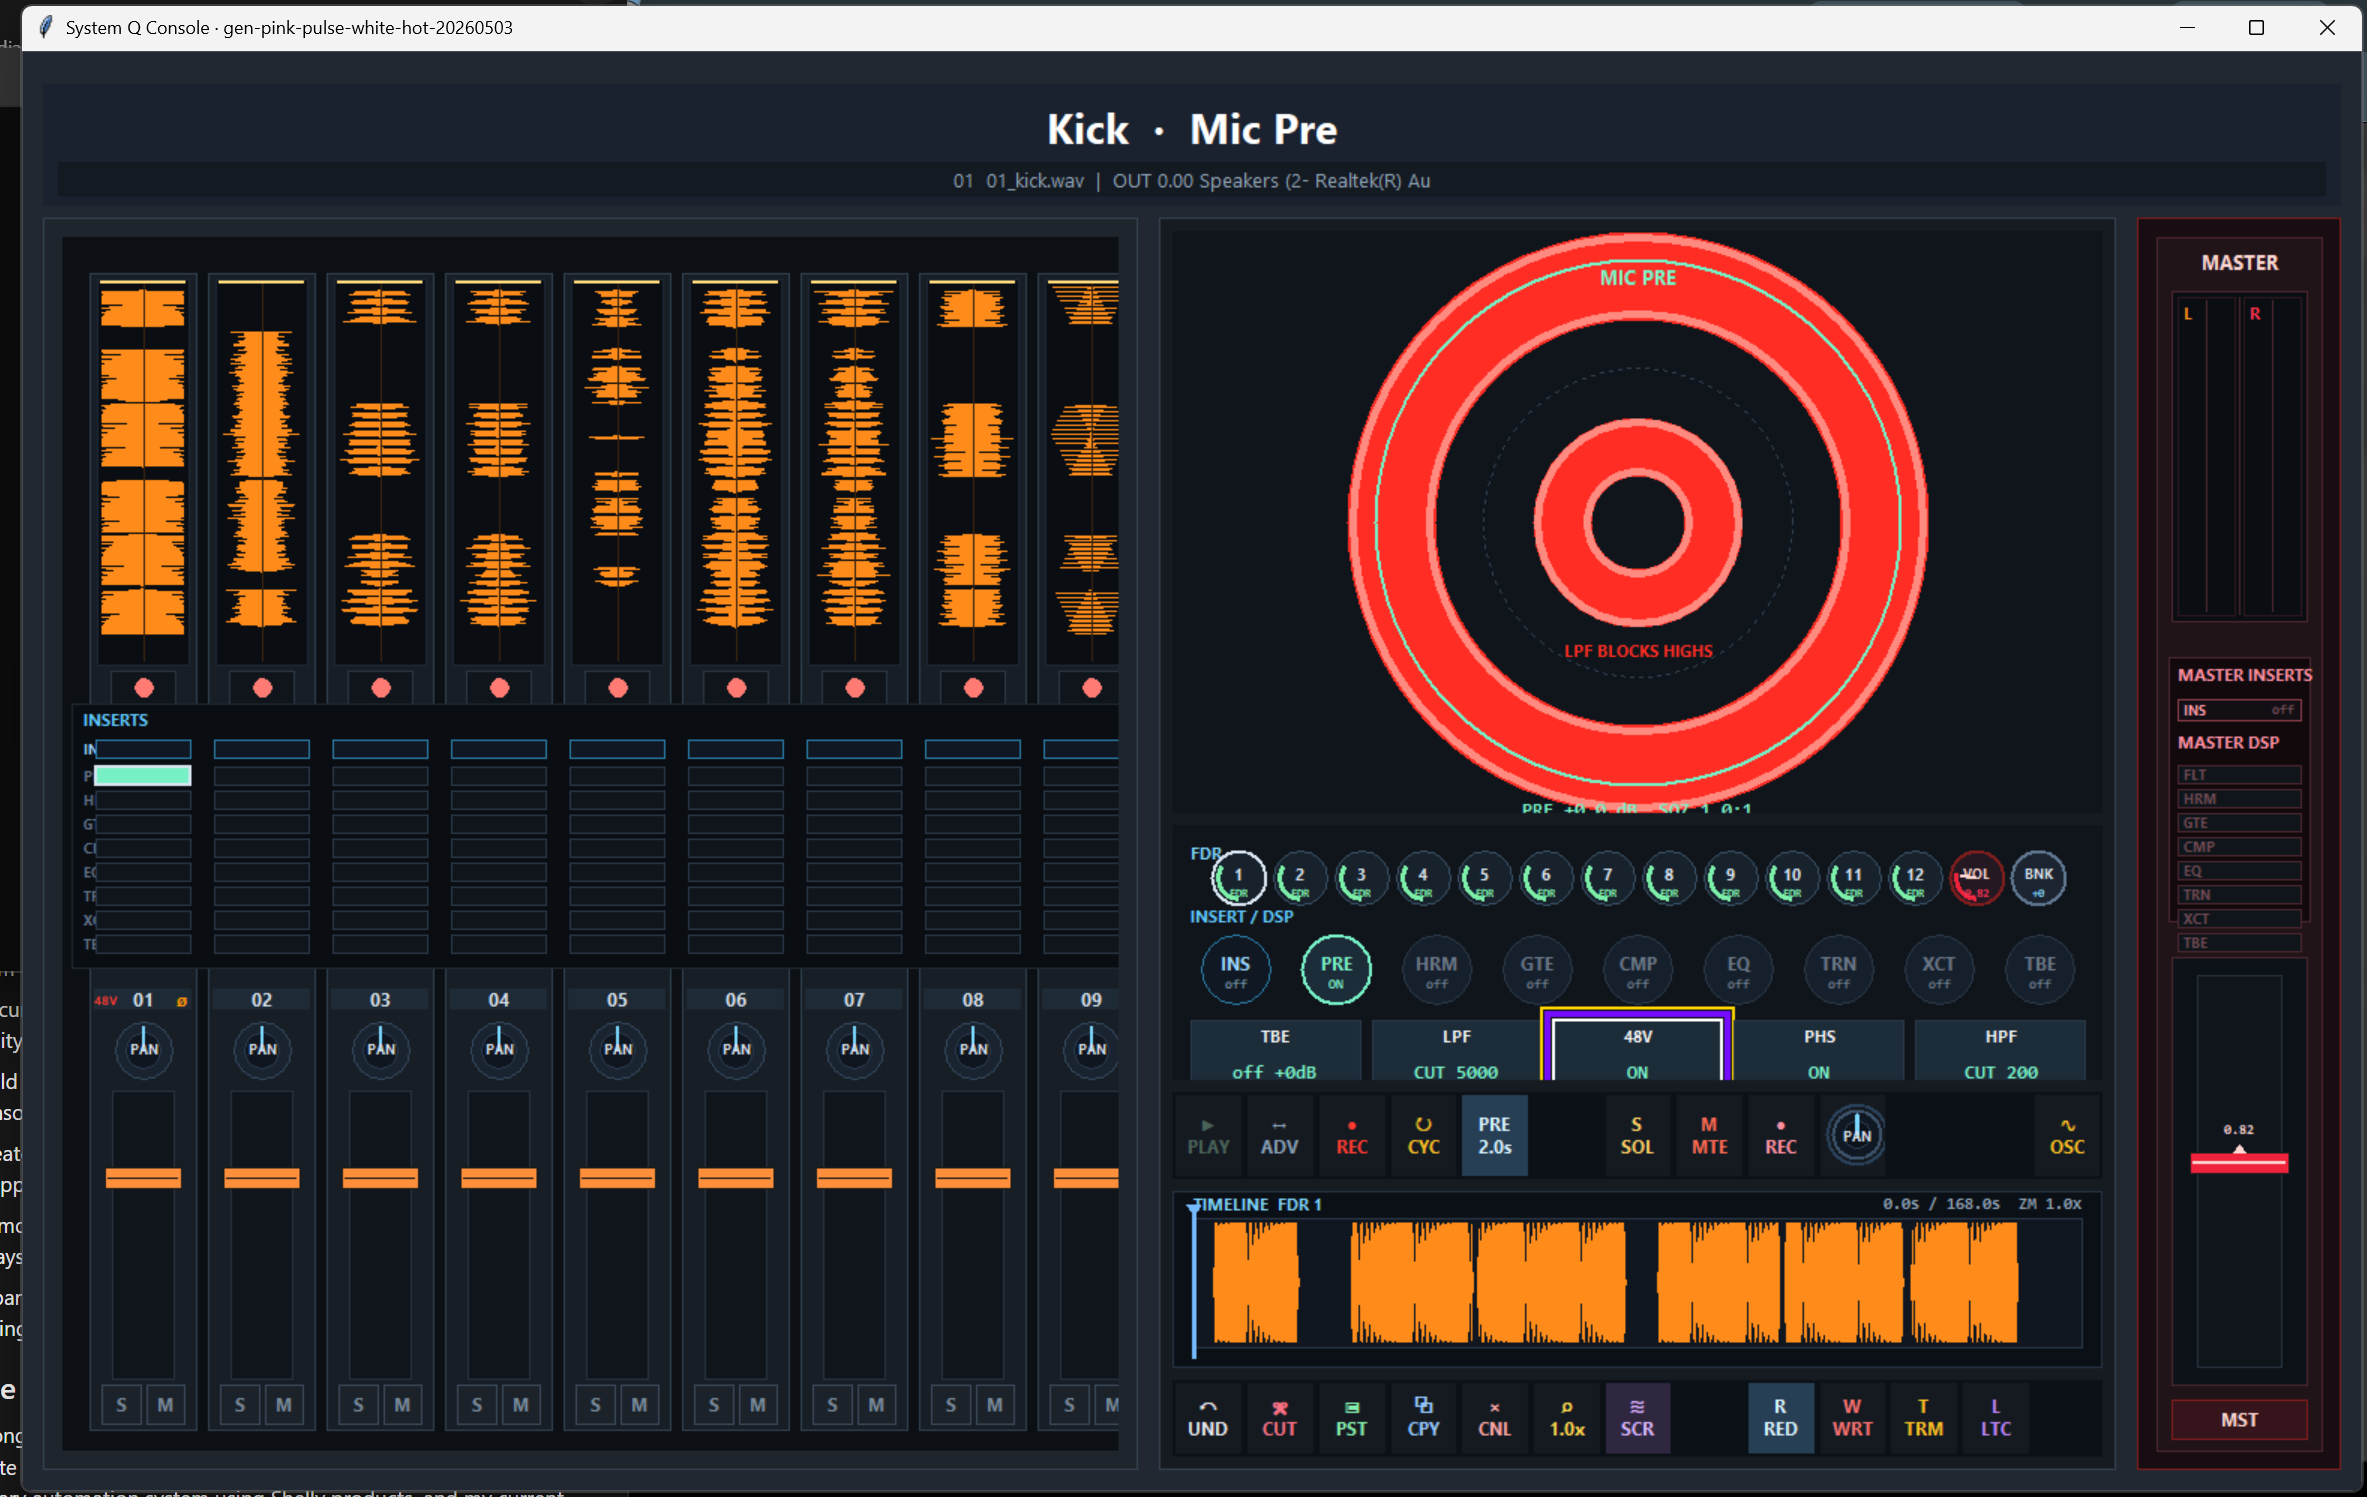
Task: Select RED automation read mode
Action: point(1780,1418)
